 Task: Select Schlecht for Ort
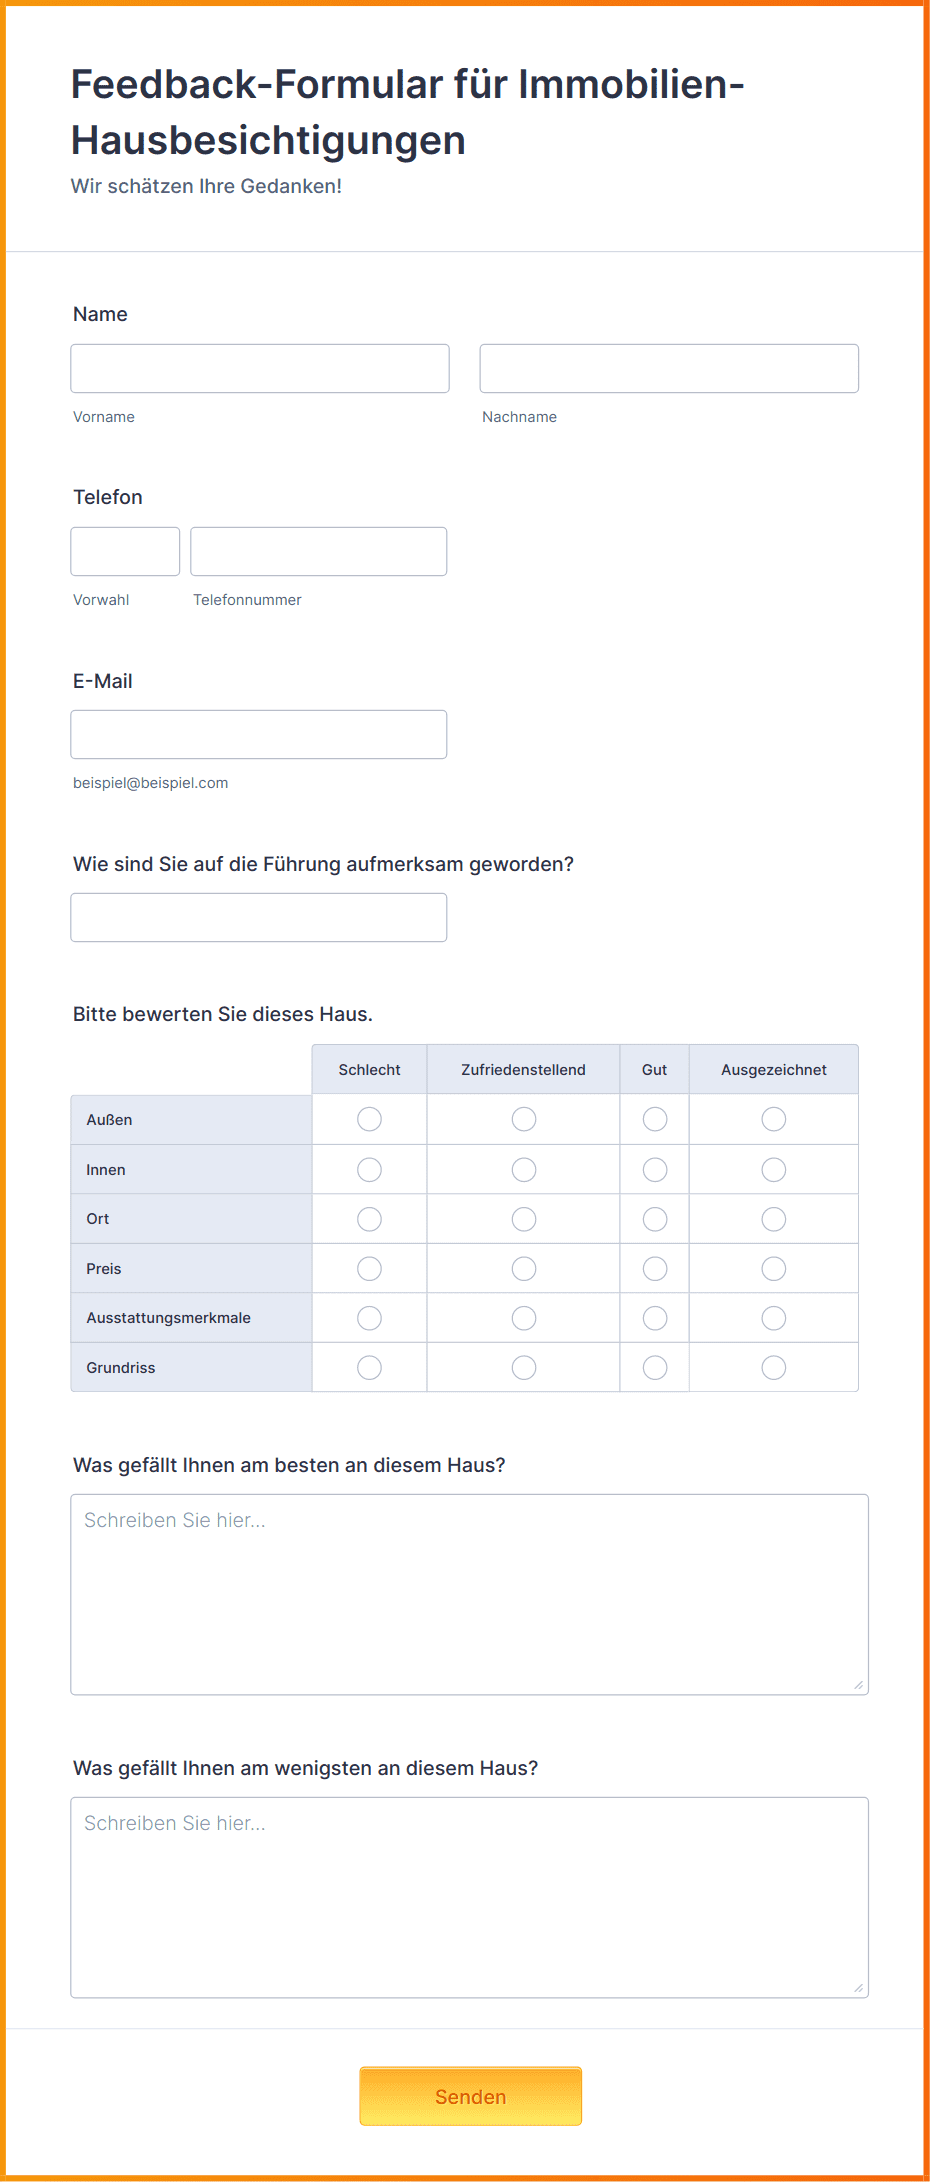click(x=370, y=1219)
